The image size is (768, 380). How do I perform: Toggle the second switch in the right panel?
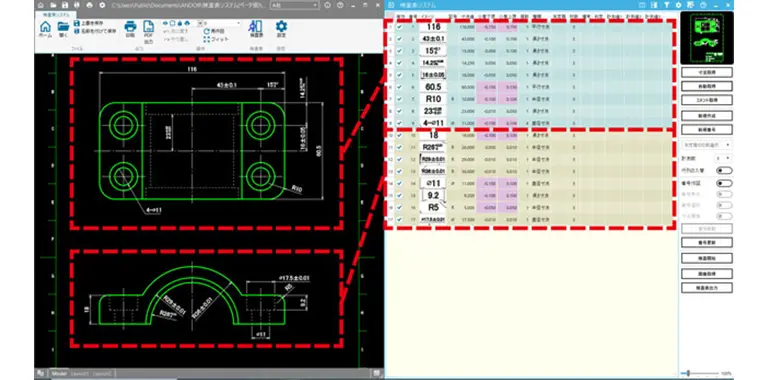[724, 183]
